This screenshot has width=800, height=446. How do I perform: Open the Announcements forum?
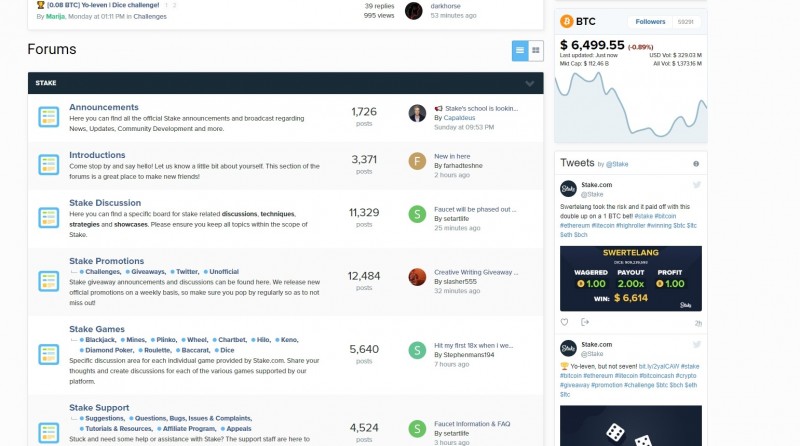click(x=104, y=107)
